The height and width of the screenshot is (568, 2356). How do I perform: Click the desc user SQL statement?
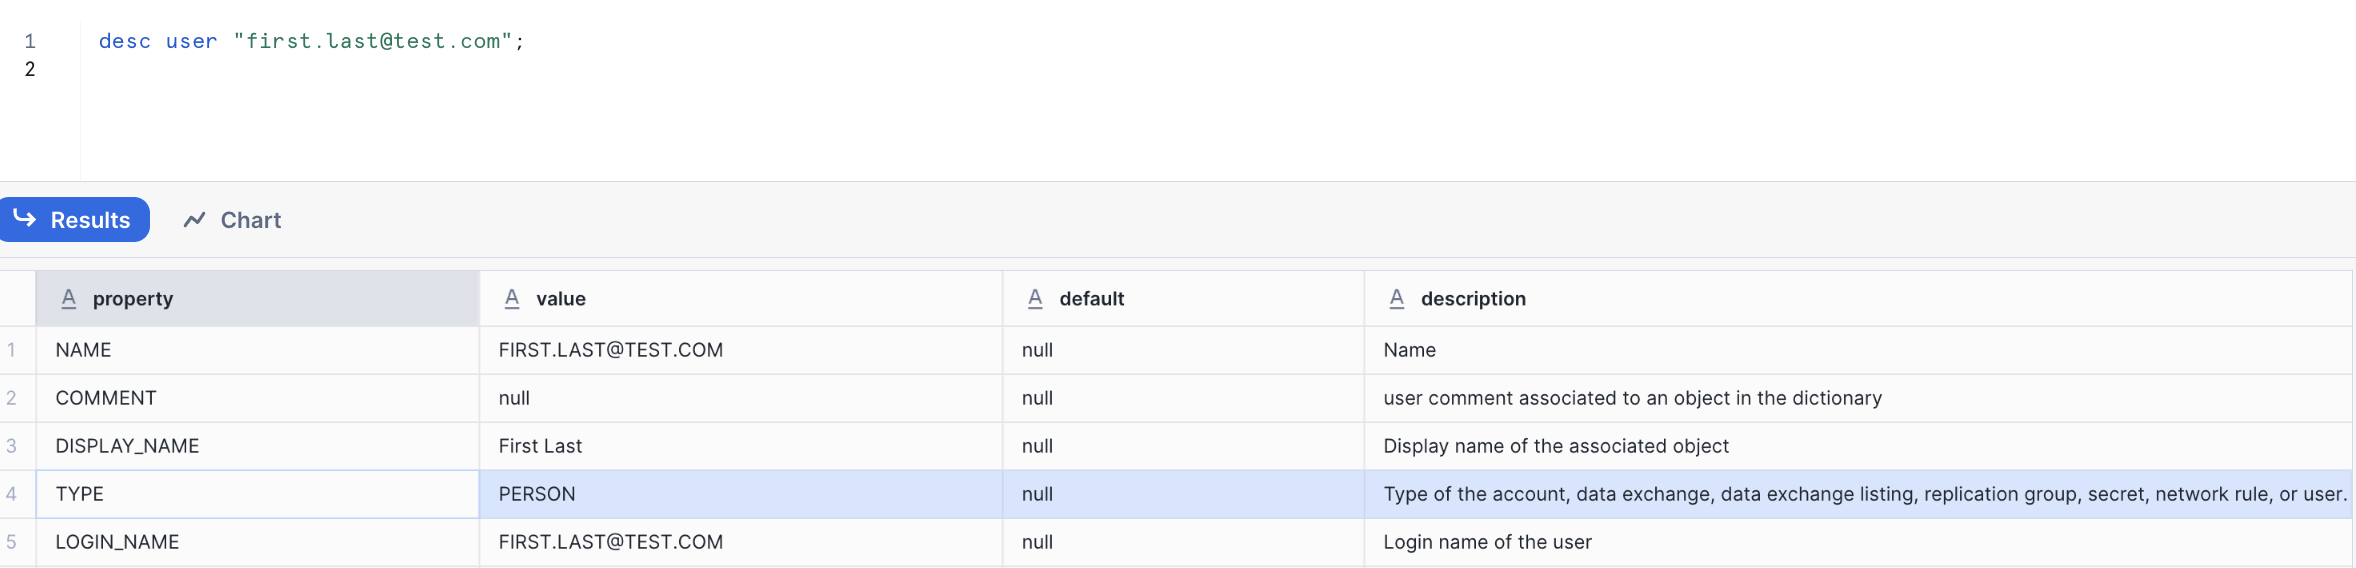click(x=310, y=41)
